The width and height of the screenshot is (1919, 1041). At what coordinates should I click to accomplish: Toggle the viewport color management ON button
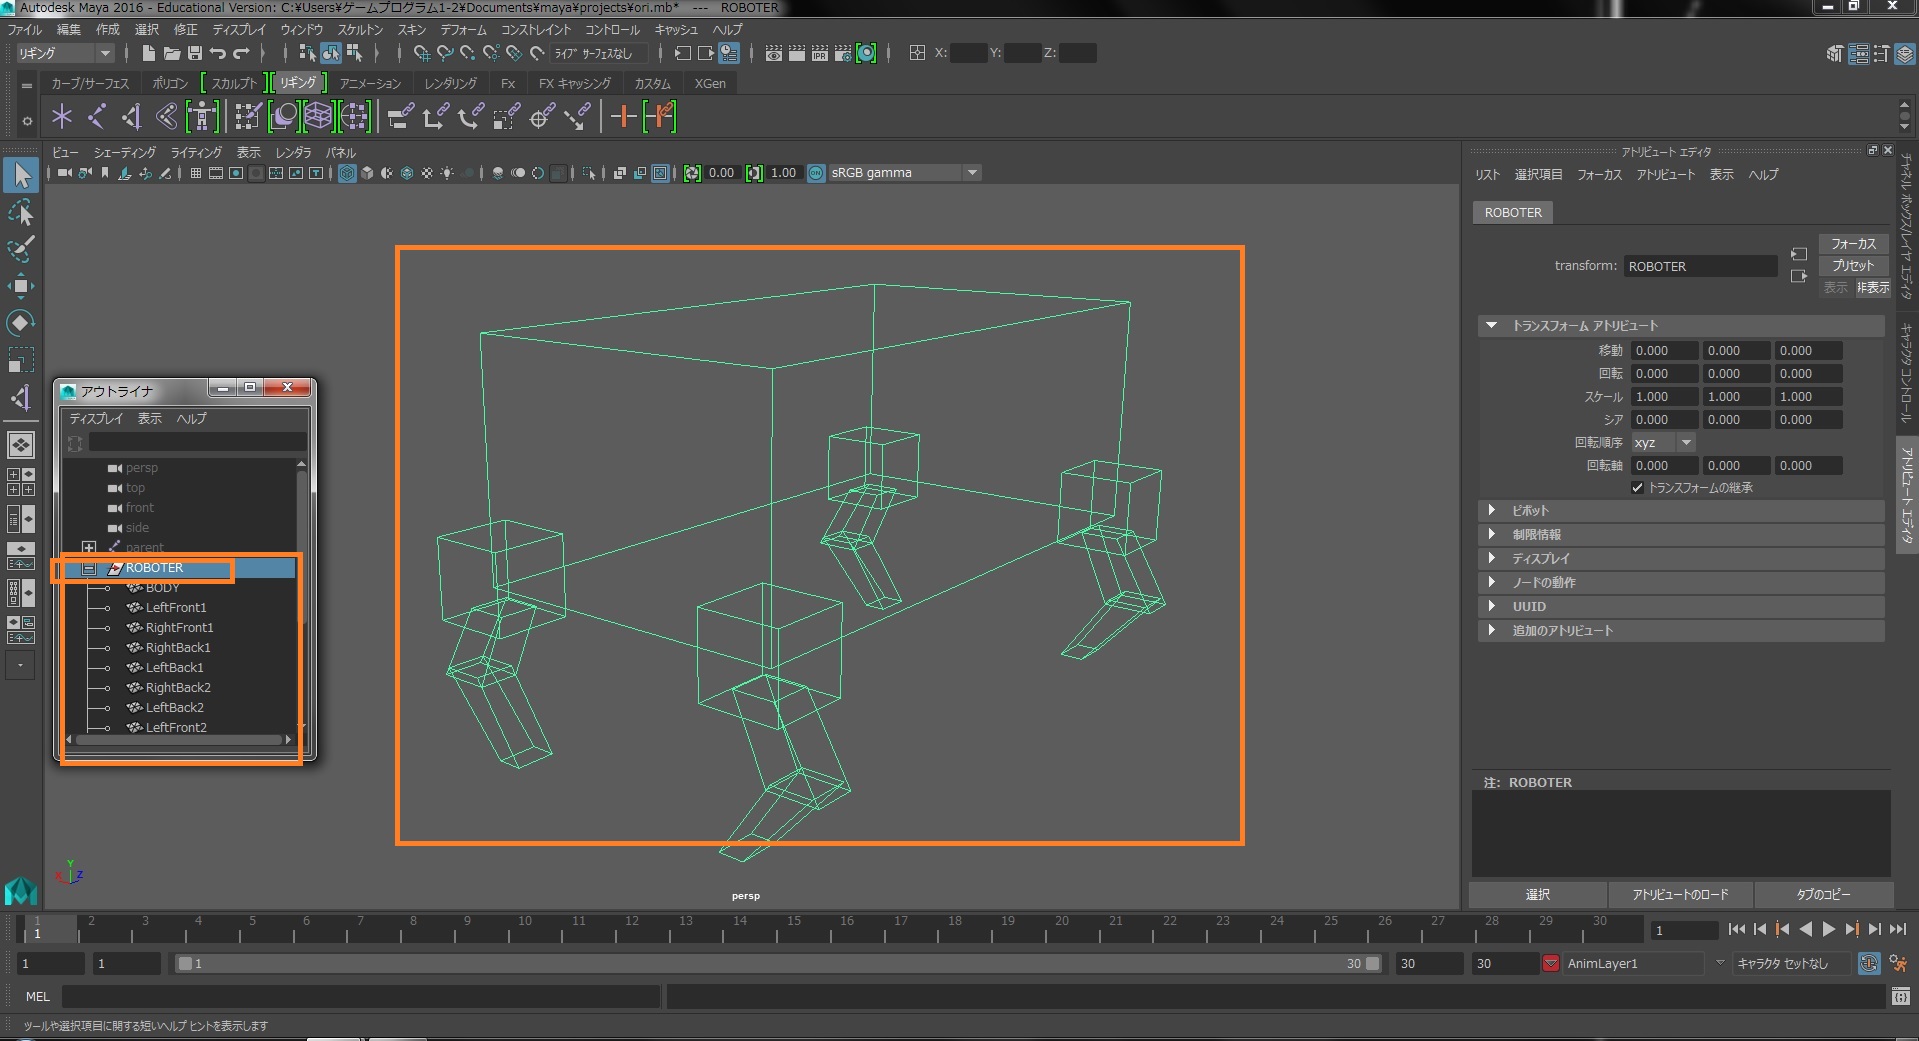[816, 173]
